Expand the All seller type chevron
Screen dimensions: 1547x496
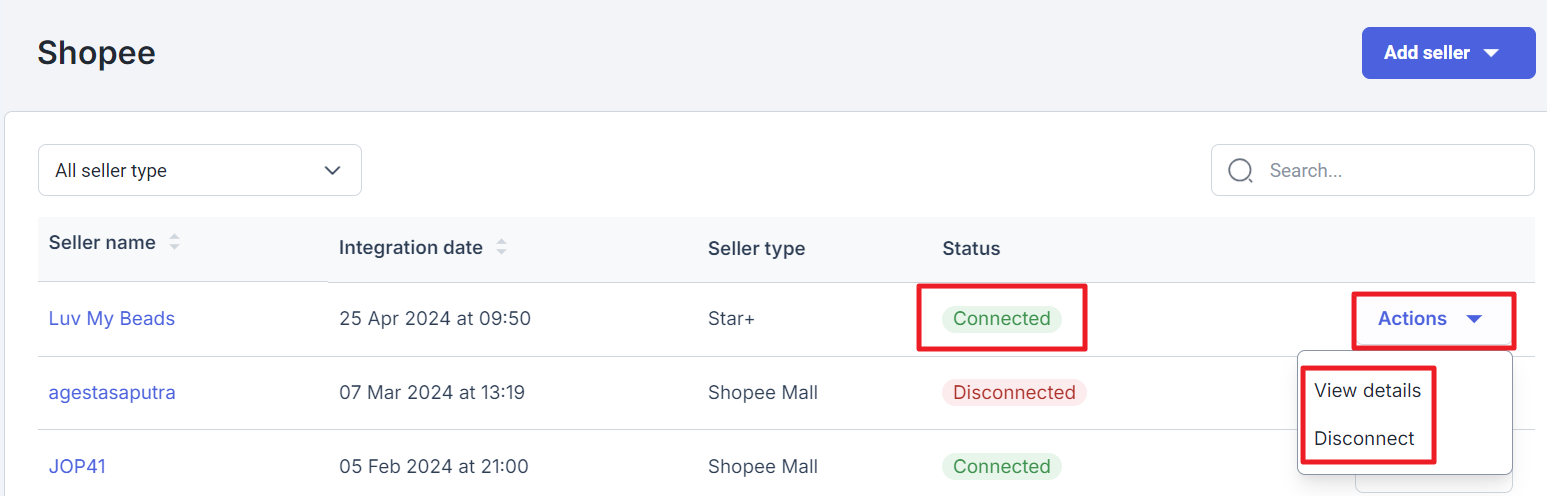(333, 171)
